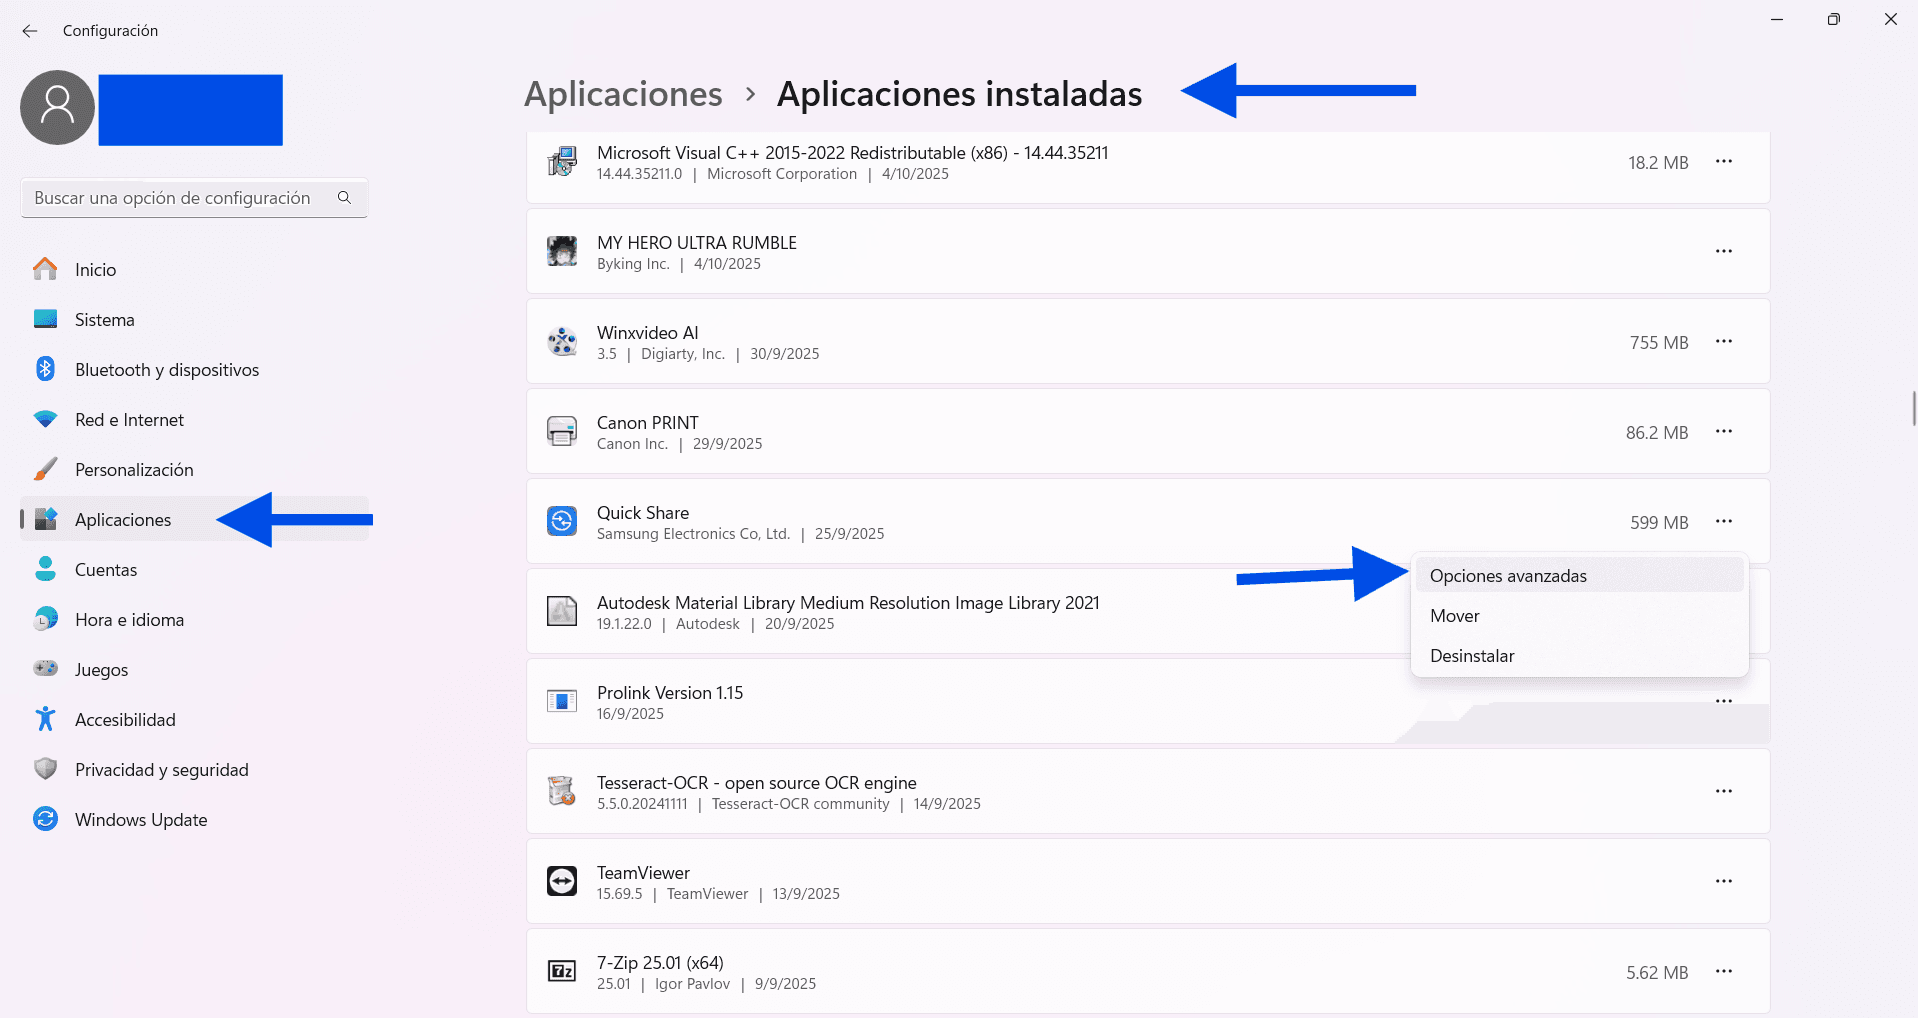The image size is (1918, 1018).
Task: Open more options for Tesseract-OCR
Action: (1724, 791)
